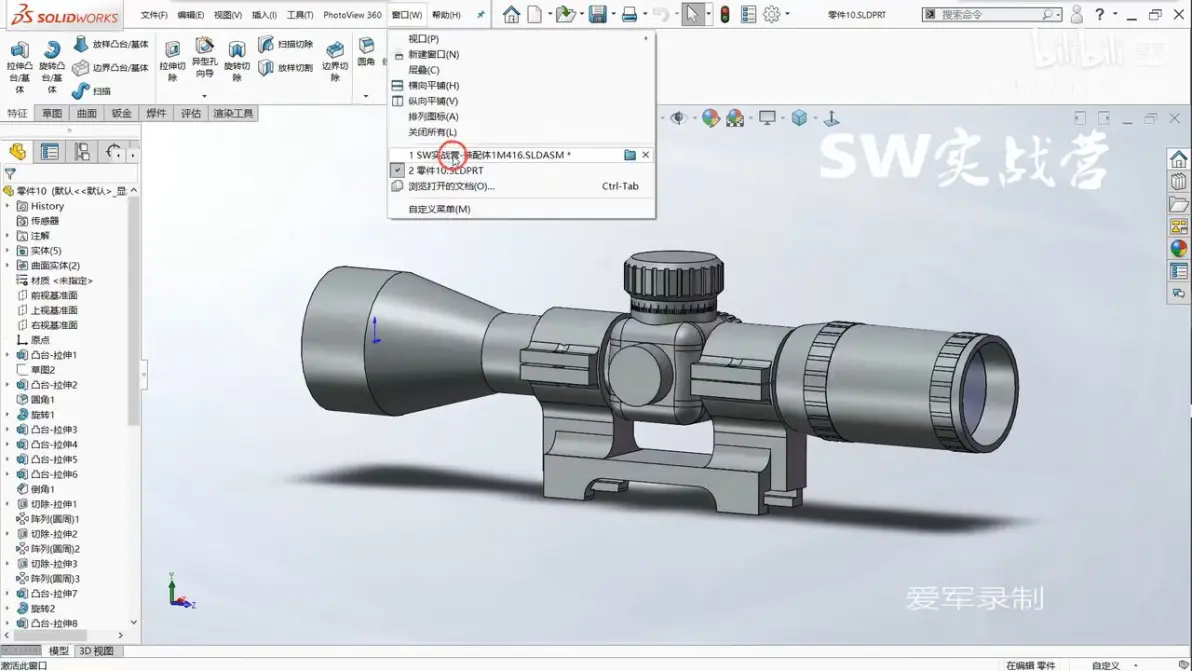
Task: Open the dropdown arrow under 圆角
Action: (366, 96)
